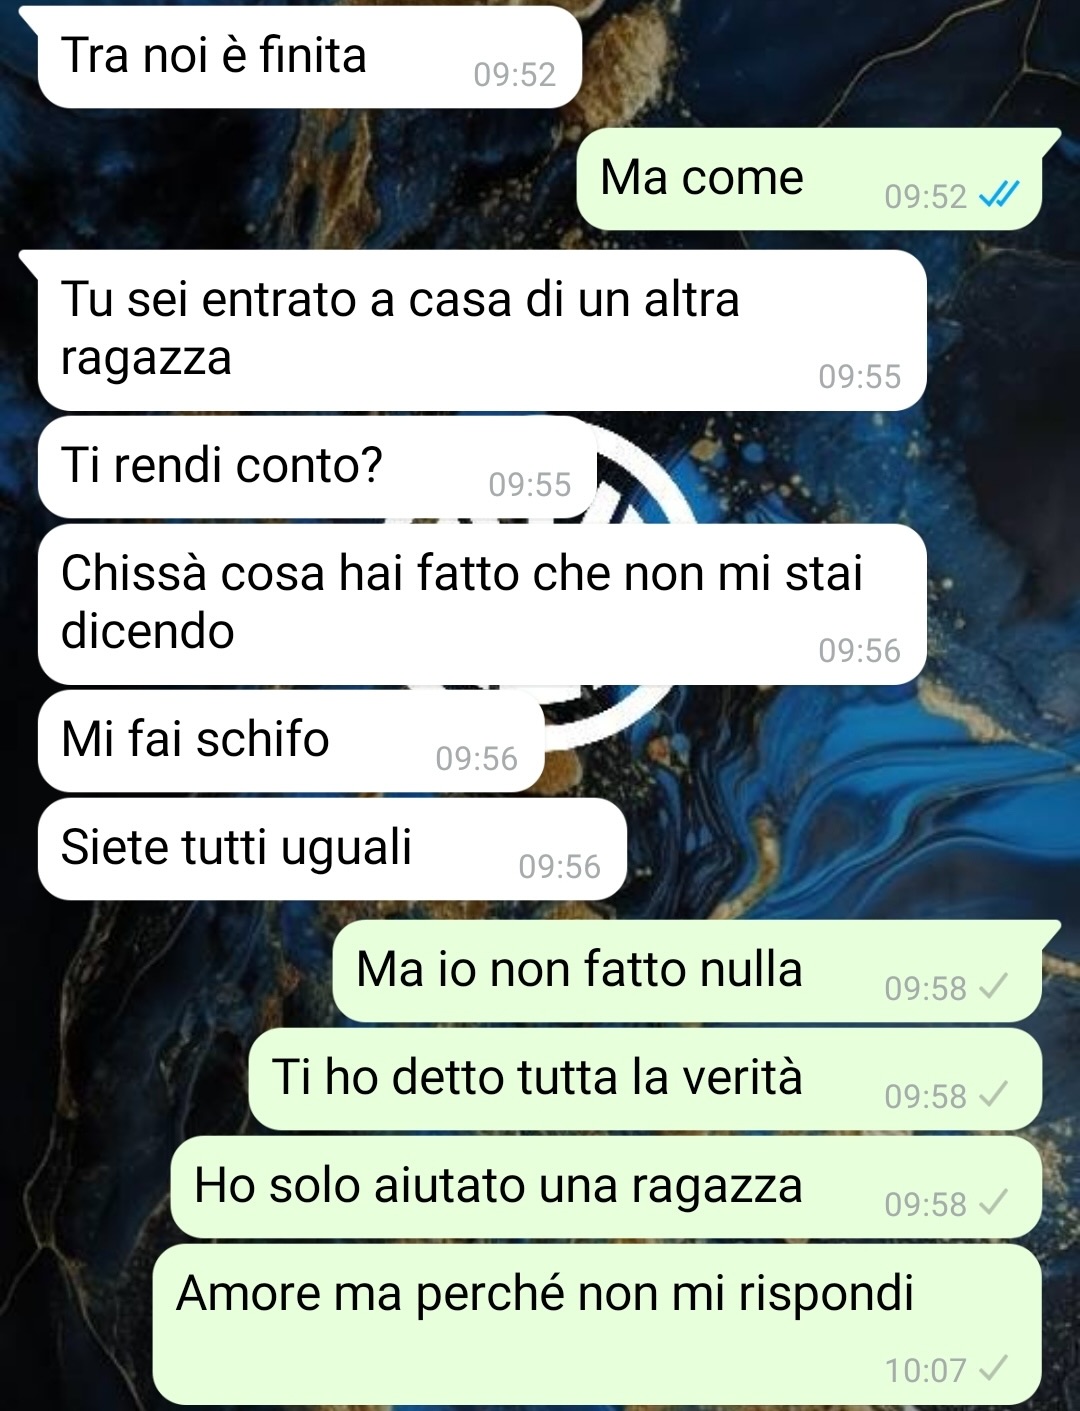
Task: Select the 'Tra noi è finita' message
Action: click(309, 57)
